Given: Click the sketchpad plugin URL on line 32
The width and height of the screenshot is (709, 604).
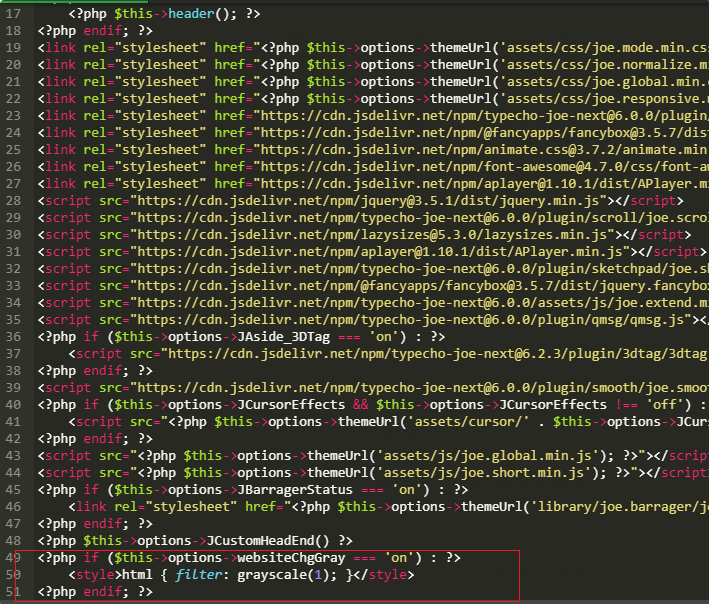Looking at the screenshot, I should 423,269.
